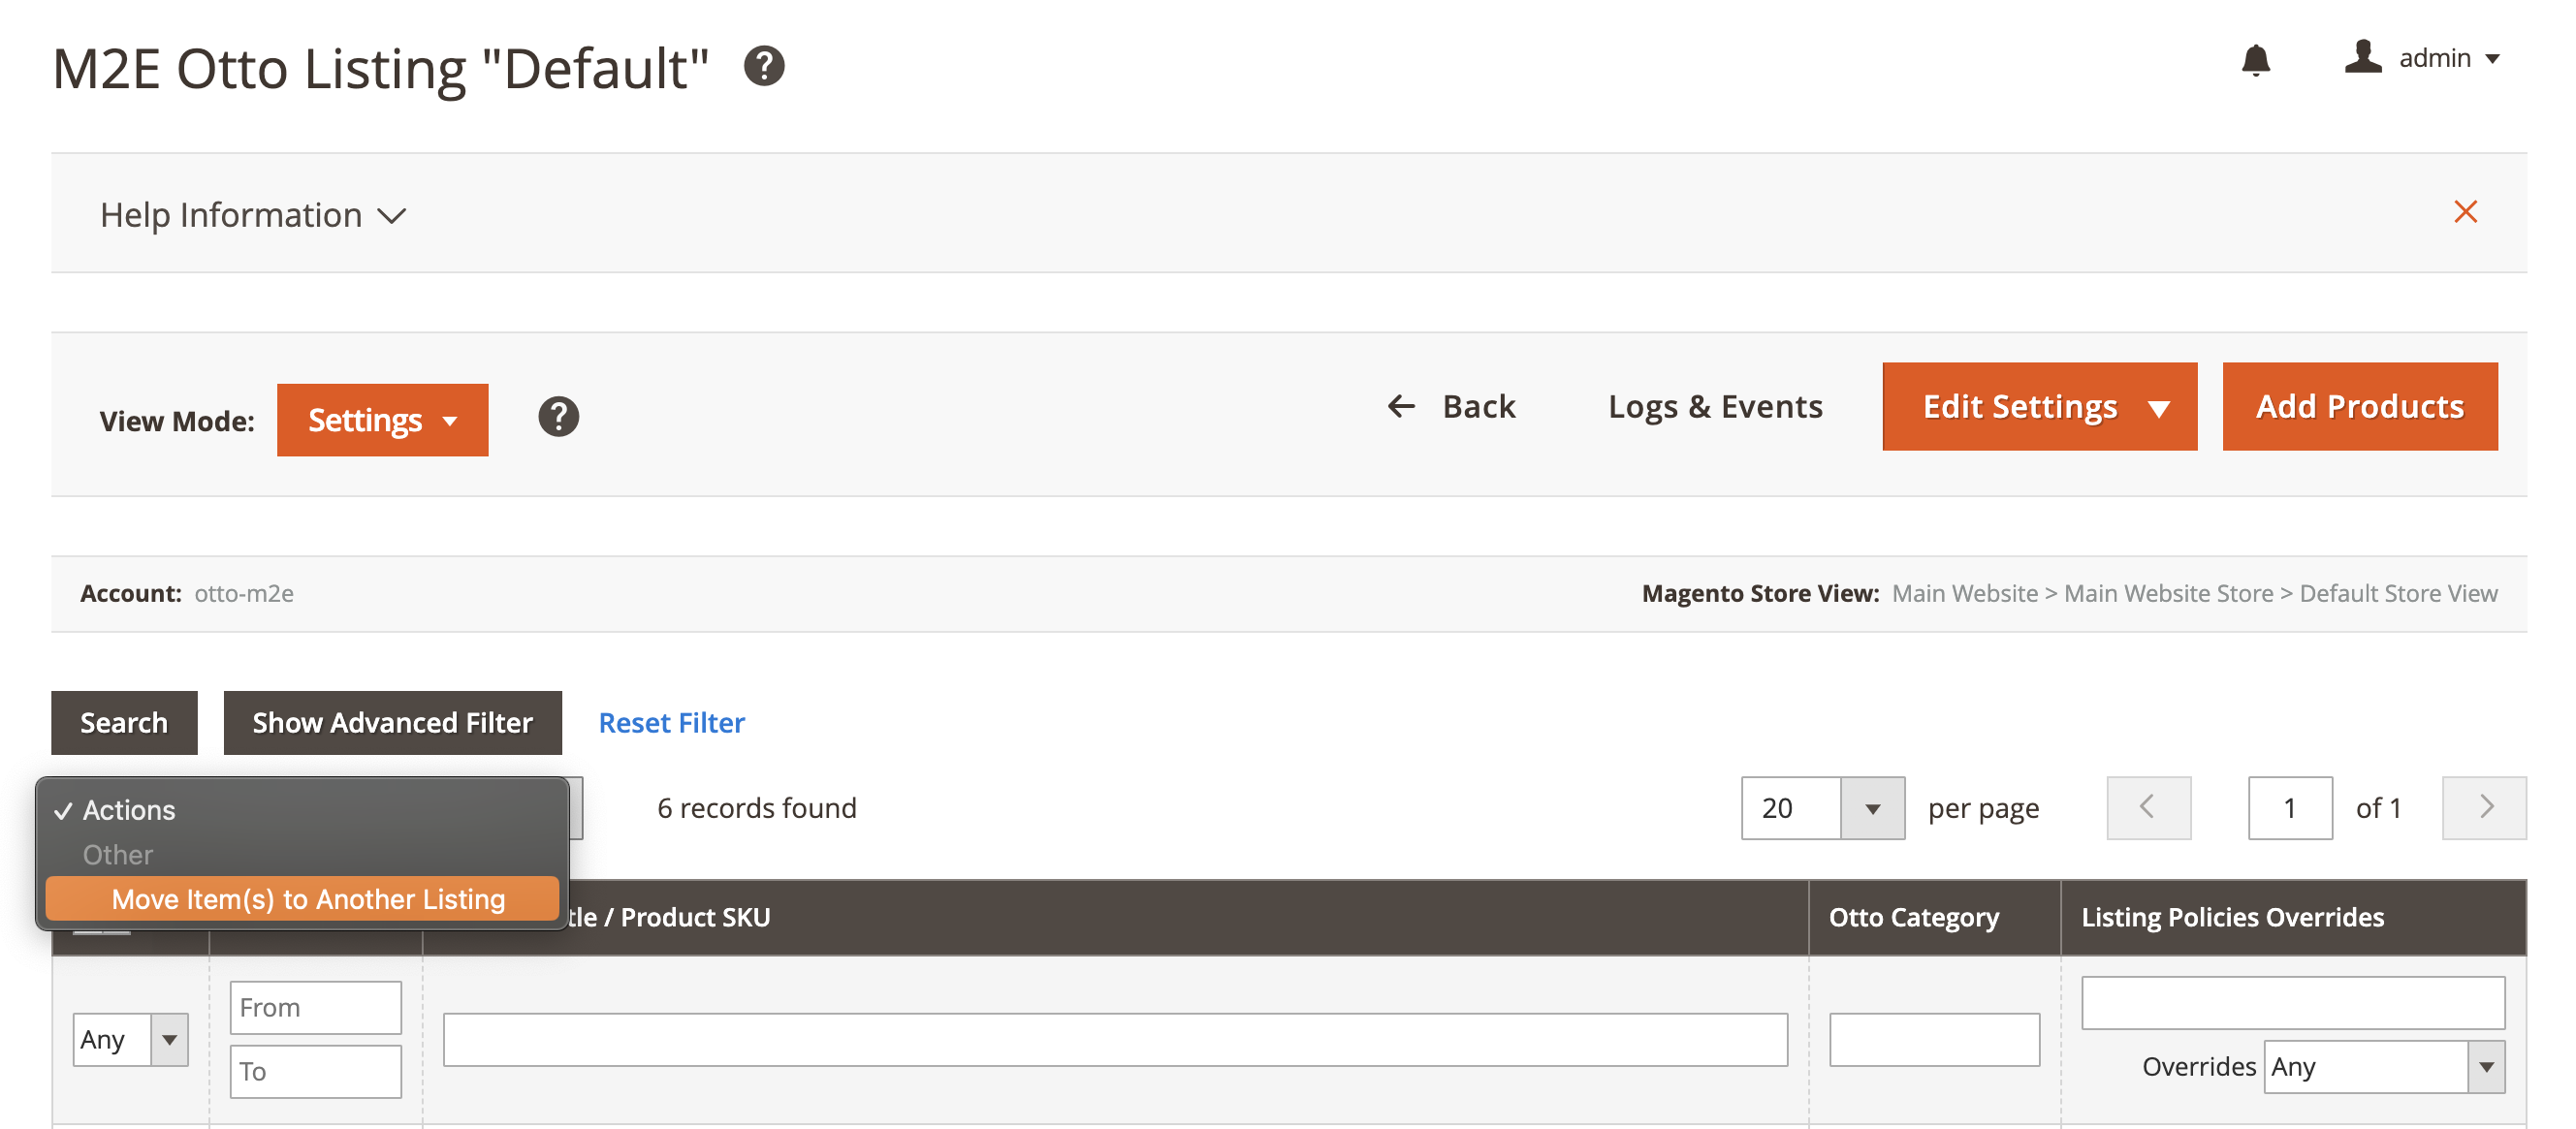The image size is (2576, 1129).
Task: Open the Overrides Any dropdown
Action: [x=2384, y=1067]
